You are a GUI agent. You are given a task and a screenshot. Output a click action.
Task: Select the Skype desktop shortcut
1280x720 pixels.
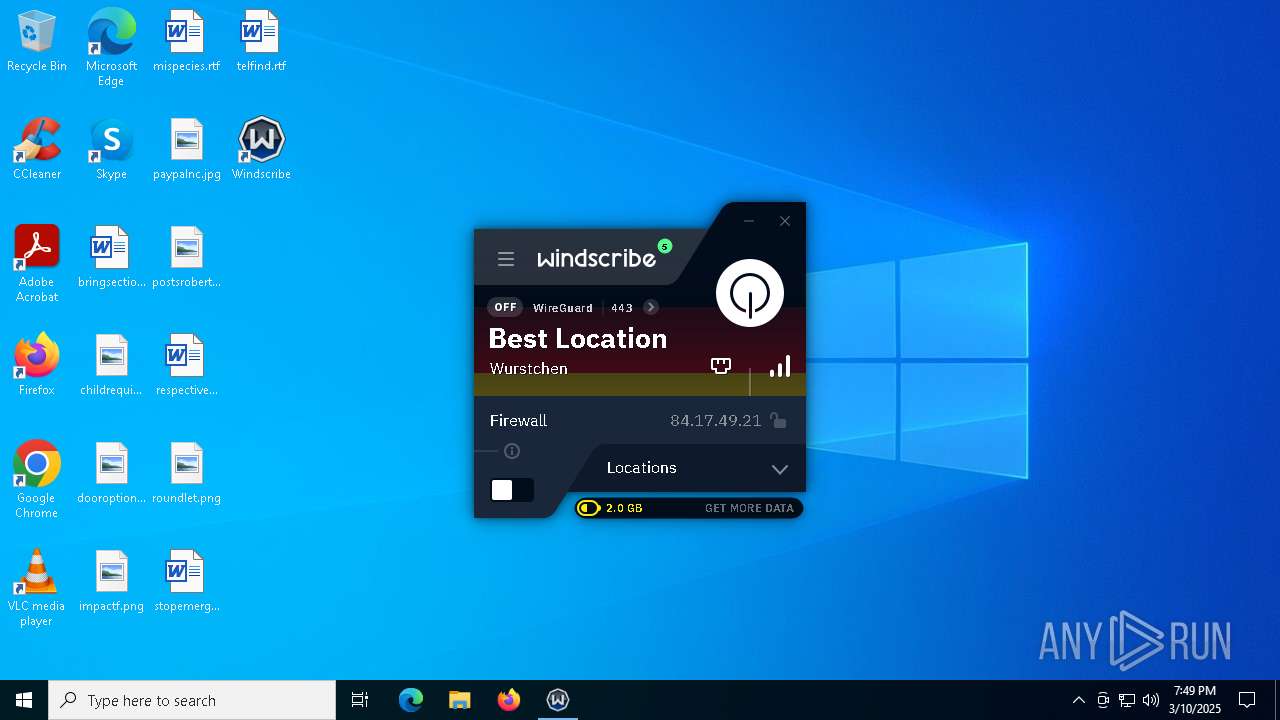coord(111,150)
